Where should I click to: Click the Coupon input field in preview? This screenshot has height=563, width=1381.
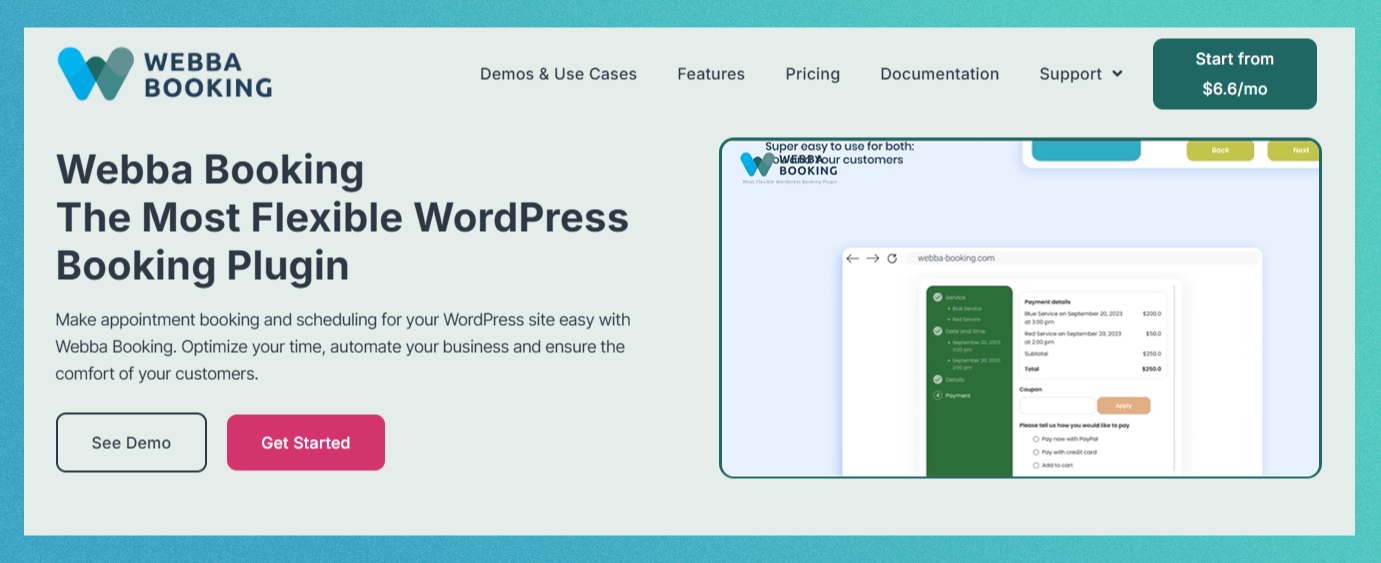(x=1056, y=406)
